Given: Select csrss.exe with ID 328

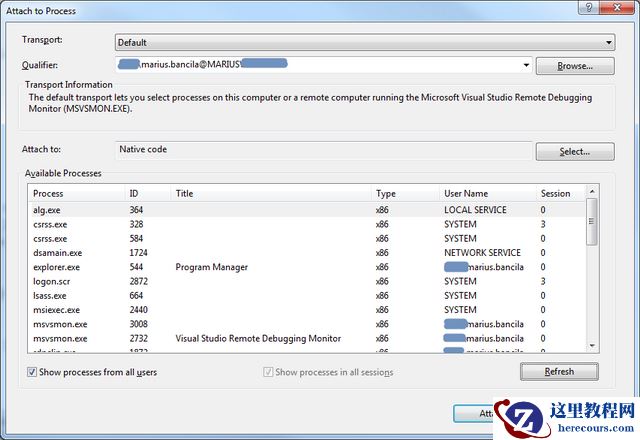Looking at the screenshot, I should point(306,224).
